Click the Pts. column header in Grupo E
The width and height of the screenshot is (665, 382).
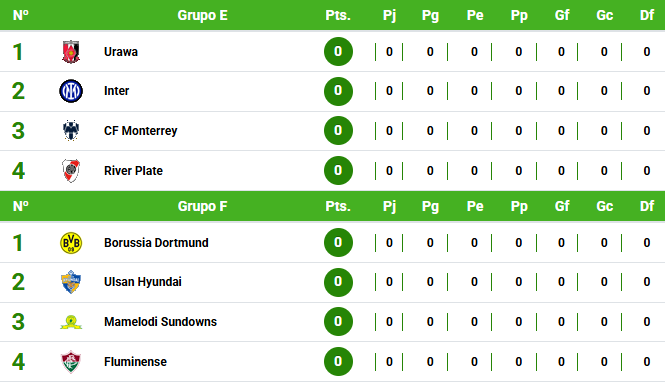coord(338,15)
